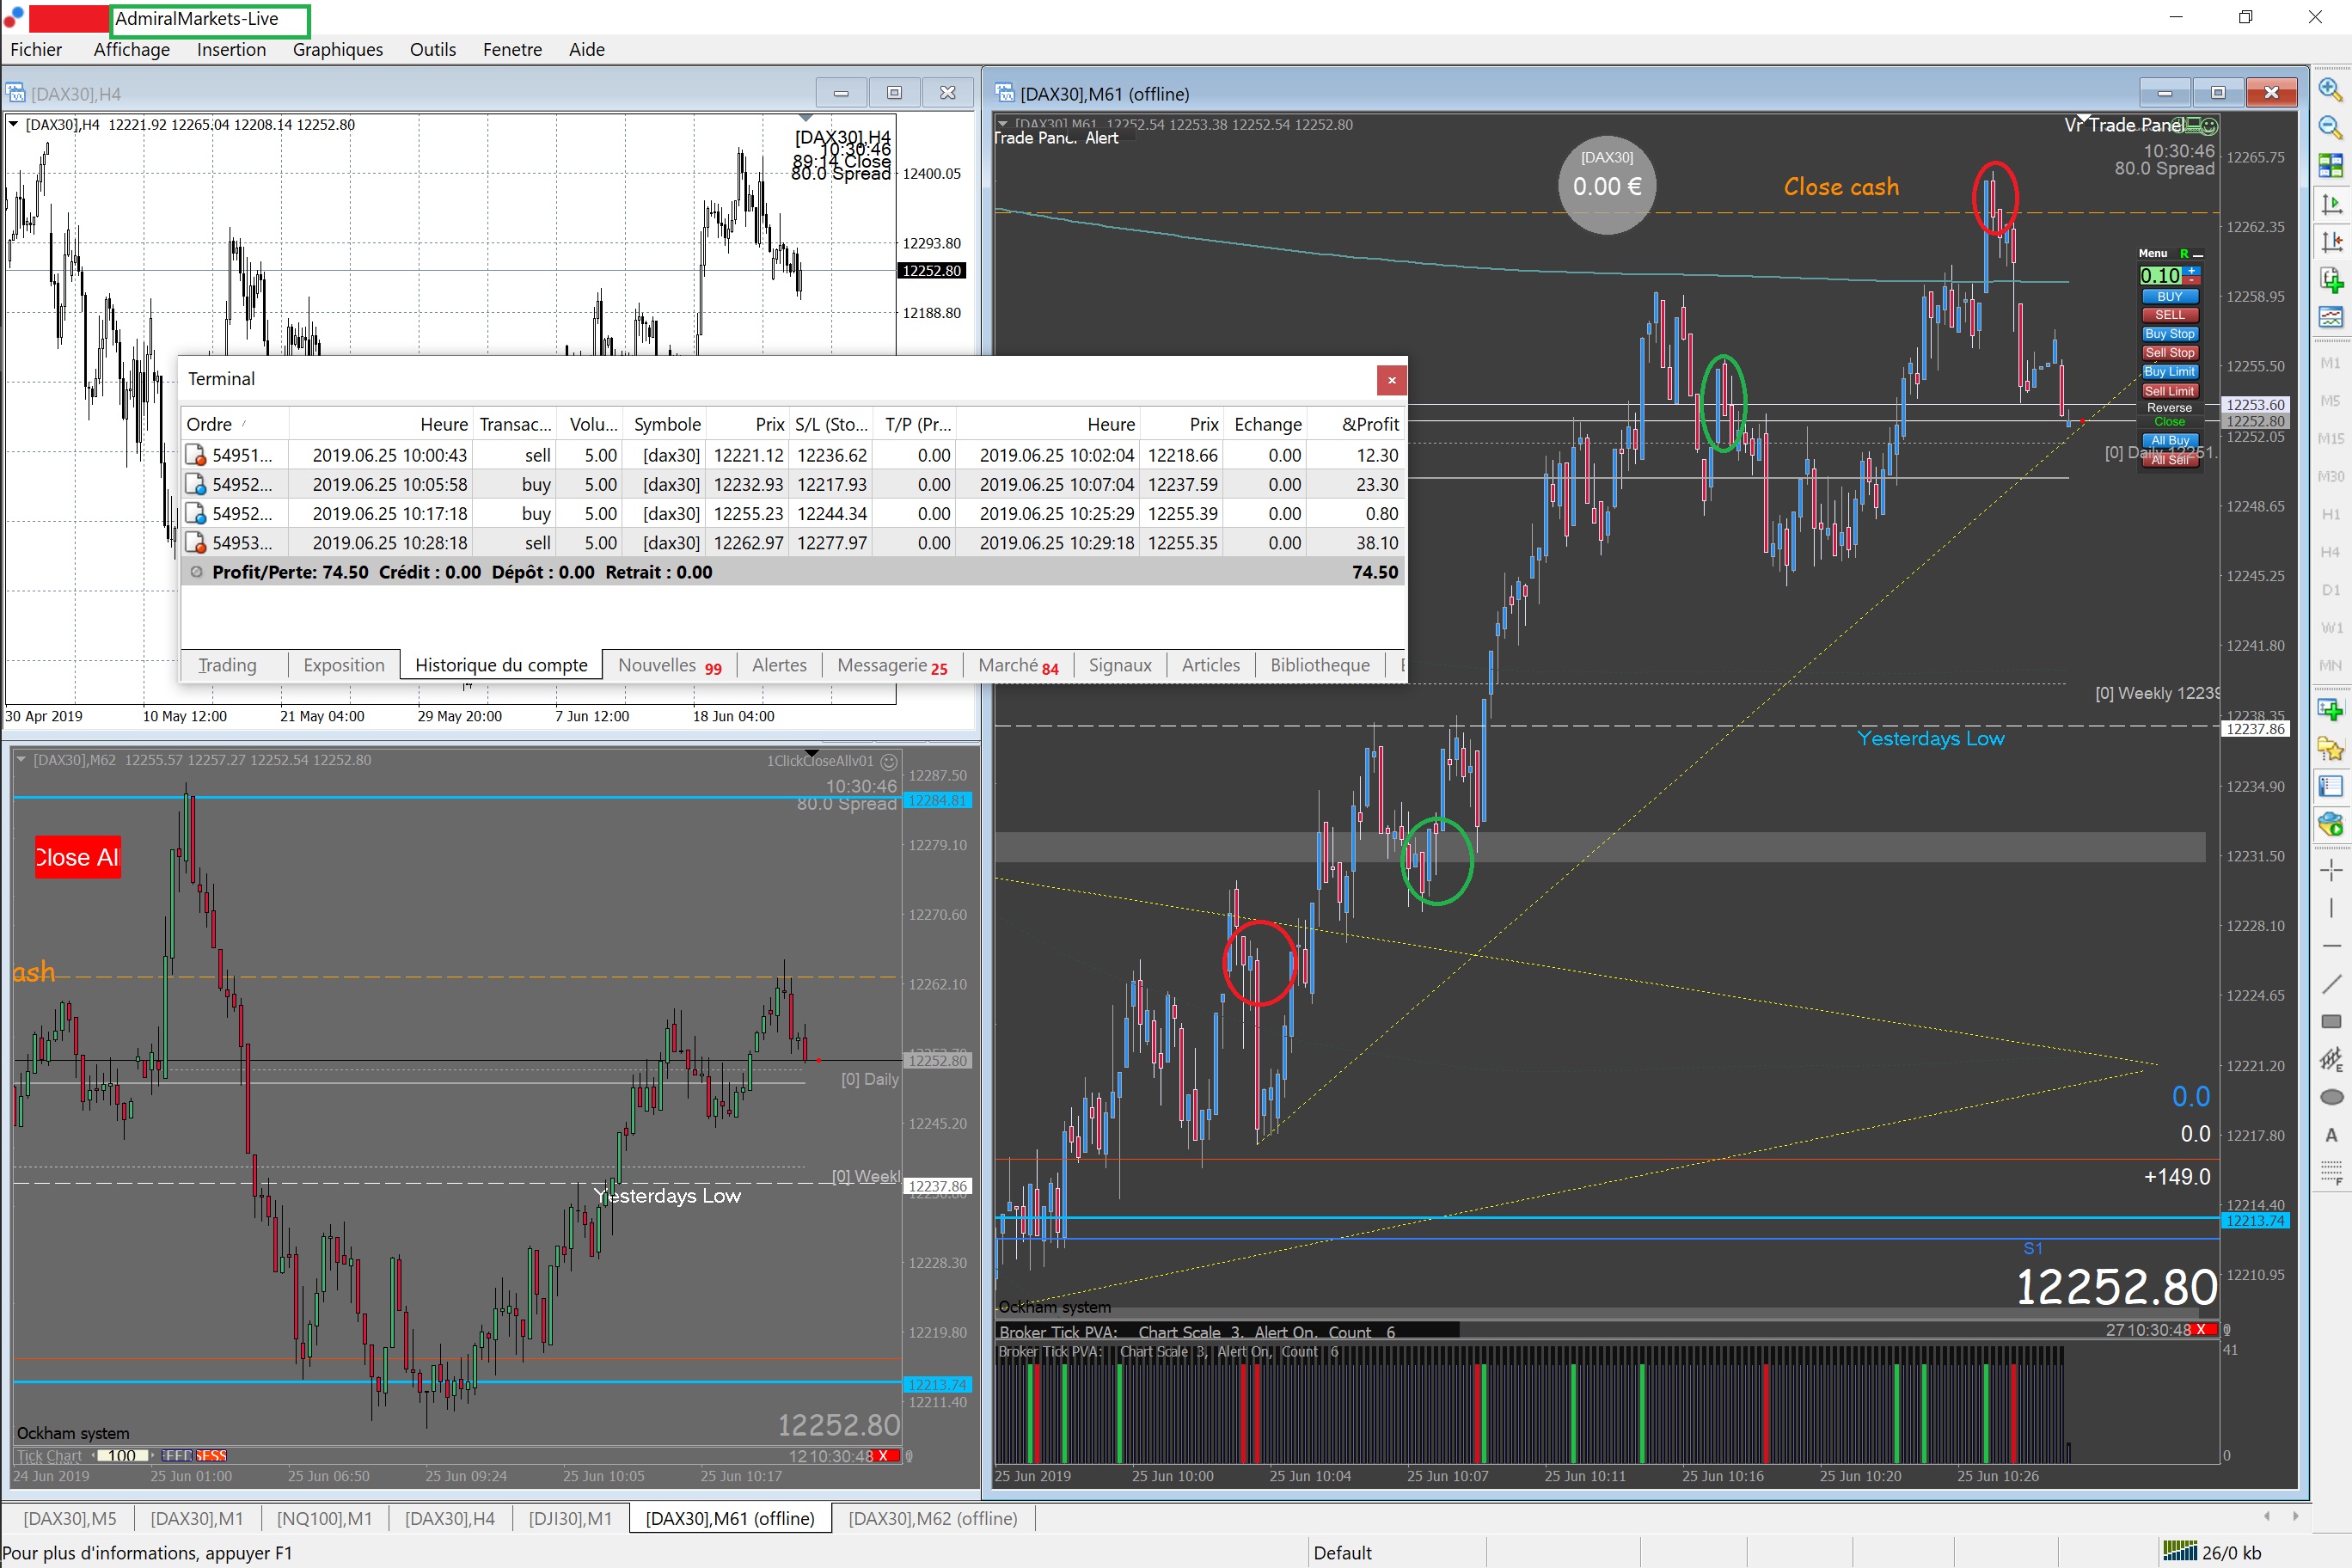2352x1568 pixels.
Task: Expand the DAX30 M62 chart title triangle
Action: 20,759
